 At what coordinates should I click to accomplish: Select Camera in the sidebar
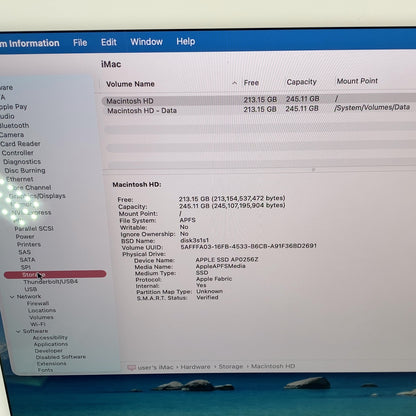pyautogui.click(x=12, y=135)
